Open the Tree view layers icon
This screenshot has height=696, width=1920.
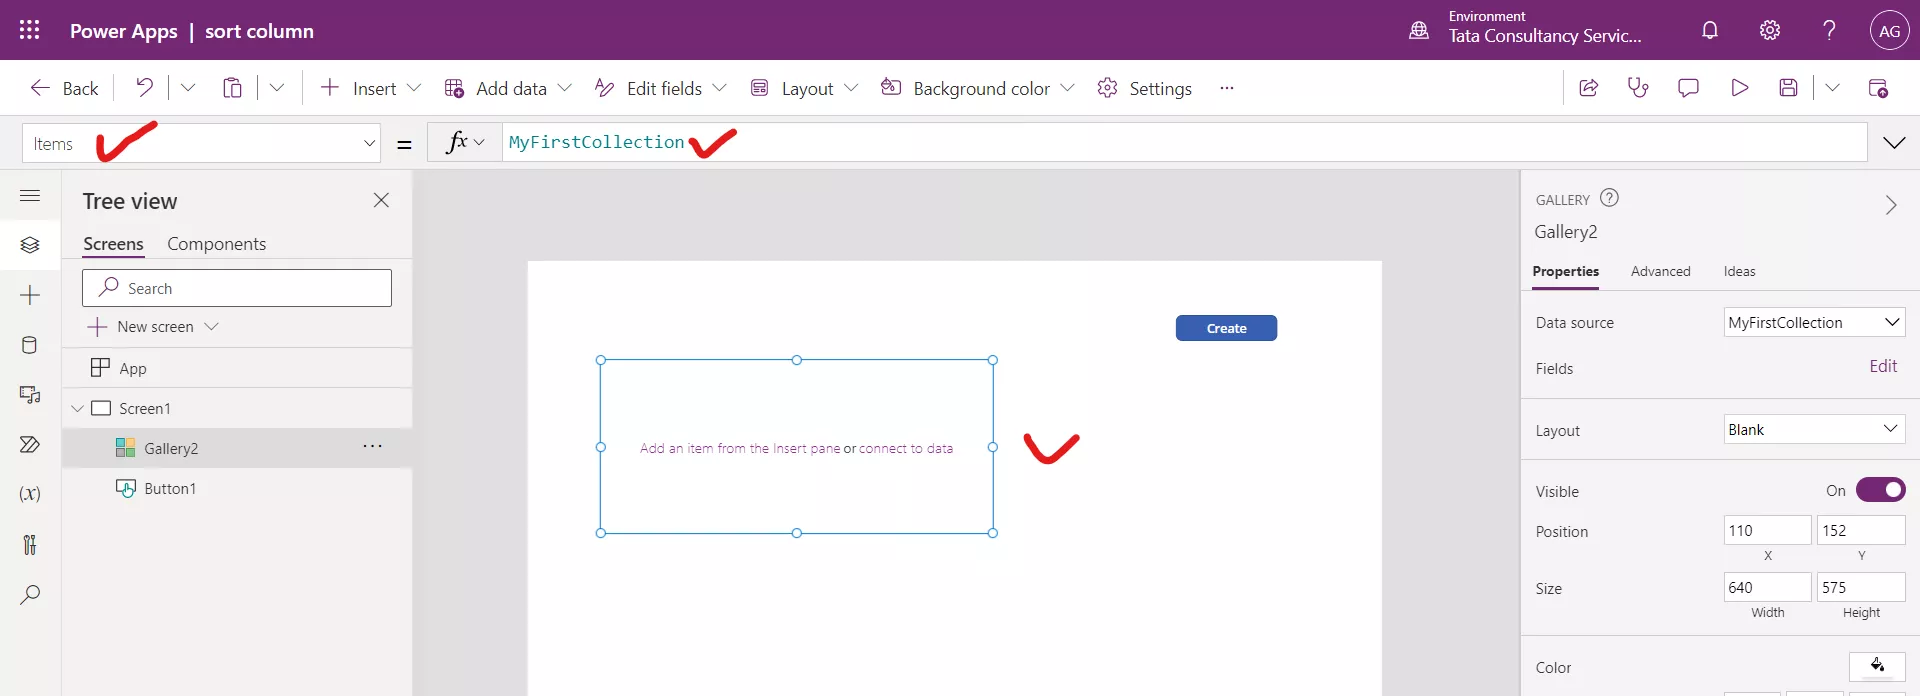pyautogui.click(x=30, y=245)
